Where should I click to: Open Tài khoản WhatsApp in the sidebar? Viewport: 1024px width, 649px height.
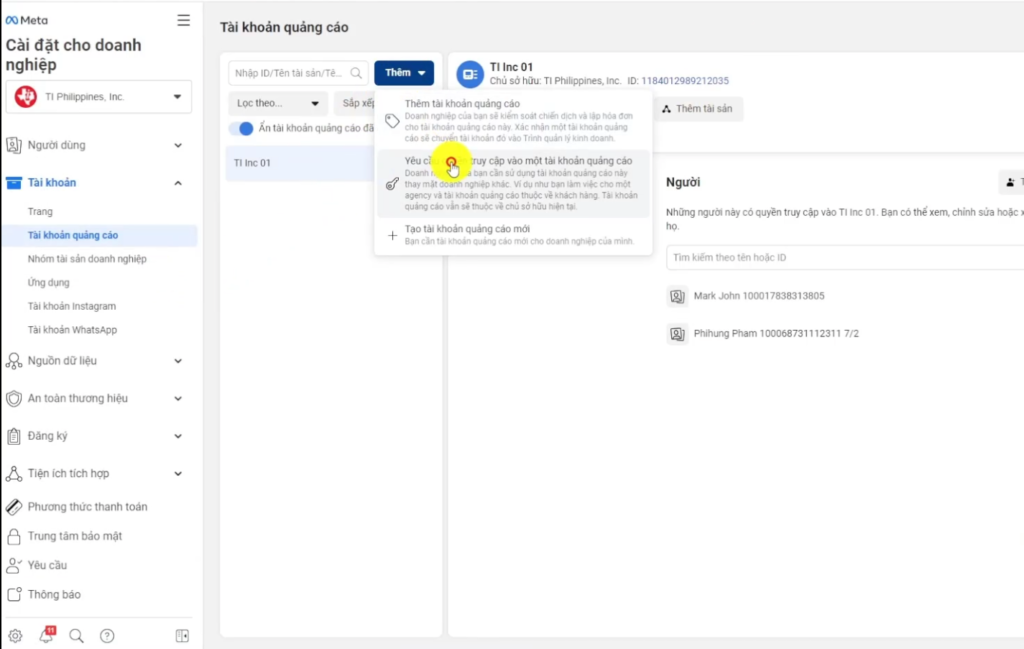click(x=72, y=330)
